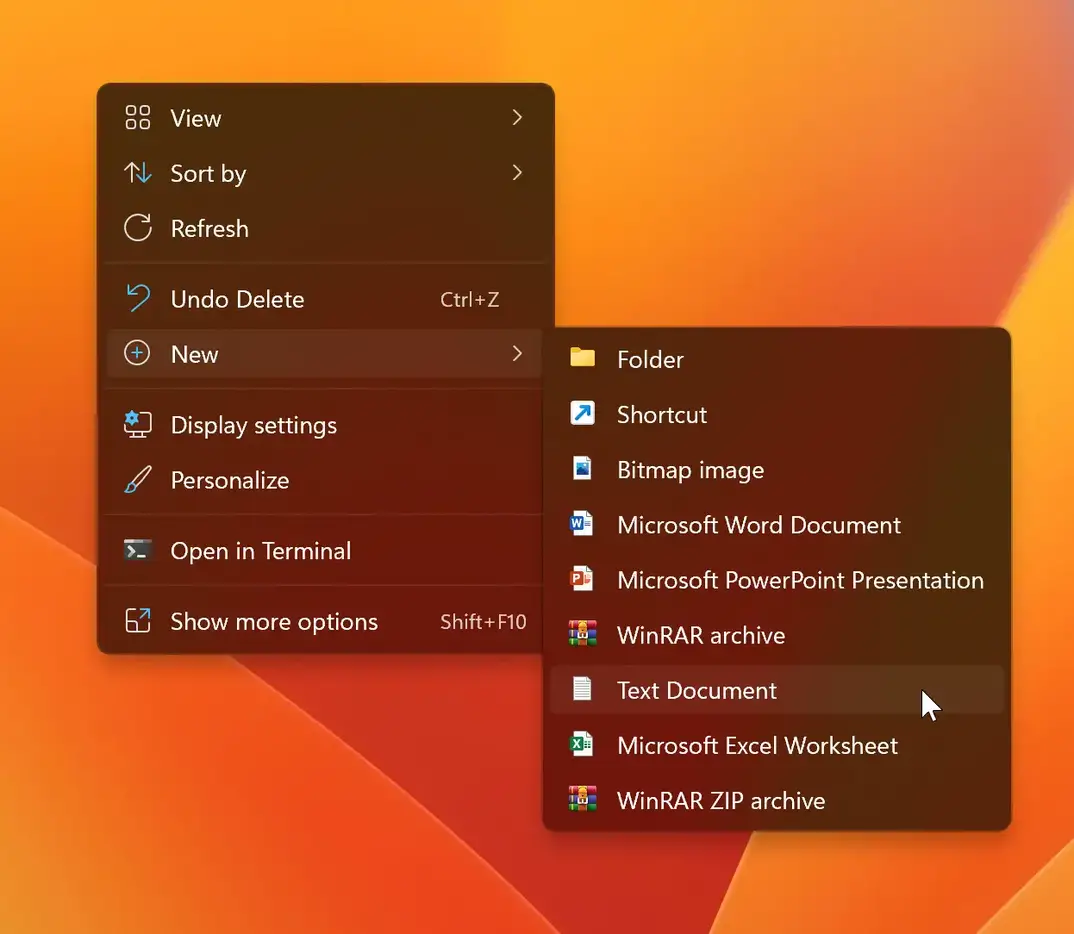Create a new Bitmap image

click(777, 469)
